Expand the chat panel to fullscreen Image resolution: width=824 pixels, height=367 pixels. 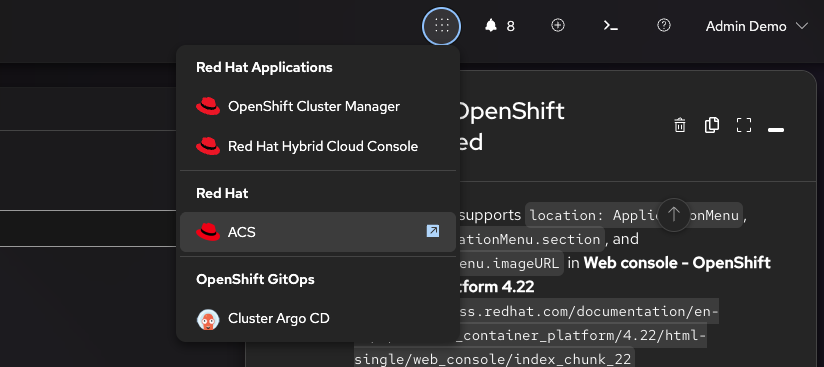tap(744, 125)
